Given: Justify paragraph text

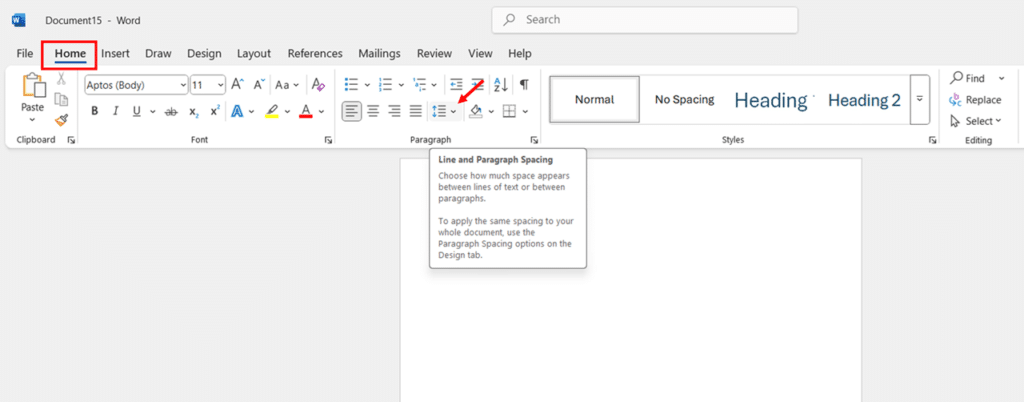Looking at the screenshot, I should coord(415,112).
